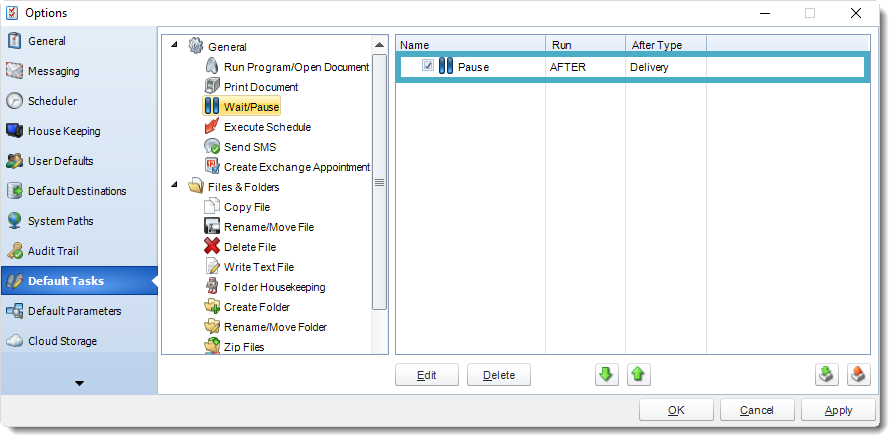Screen dimensions: 895x442
Task: Open the Default Parameters page
Action: 79,311
